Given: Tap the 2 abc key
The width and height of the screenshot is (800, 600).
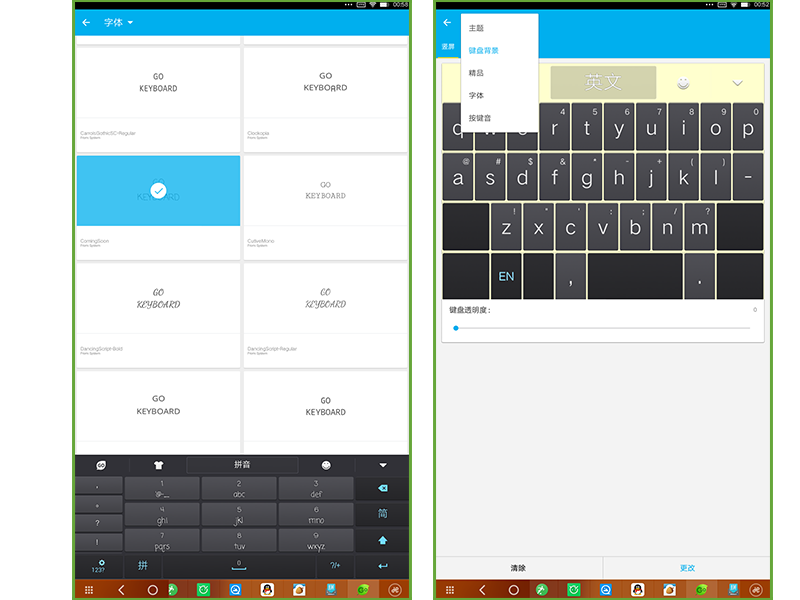Looking at the screenshot, I should [x=239, y=488].
